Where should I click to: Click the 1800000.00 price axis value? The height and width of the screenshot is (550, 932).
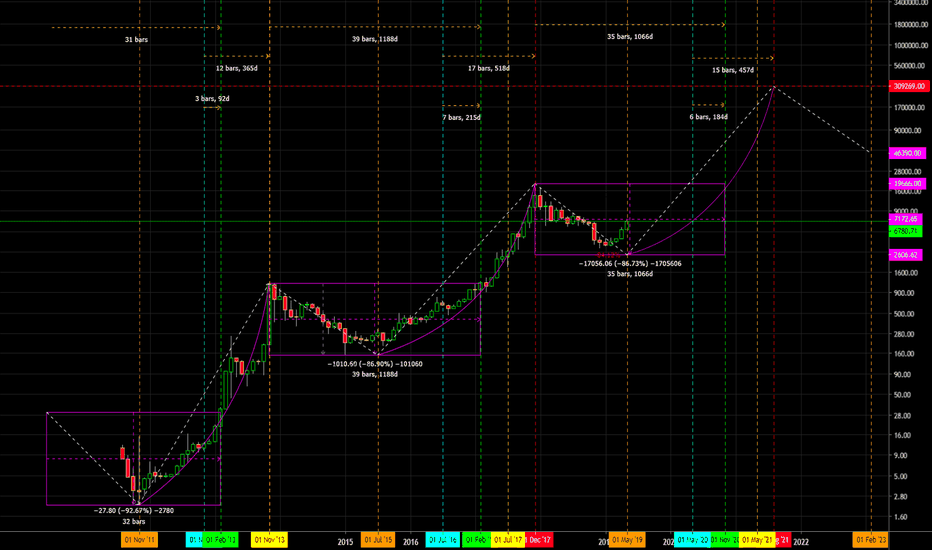coord(909,25)
